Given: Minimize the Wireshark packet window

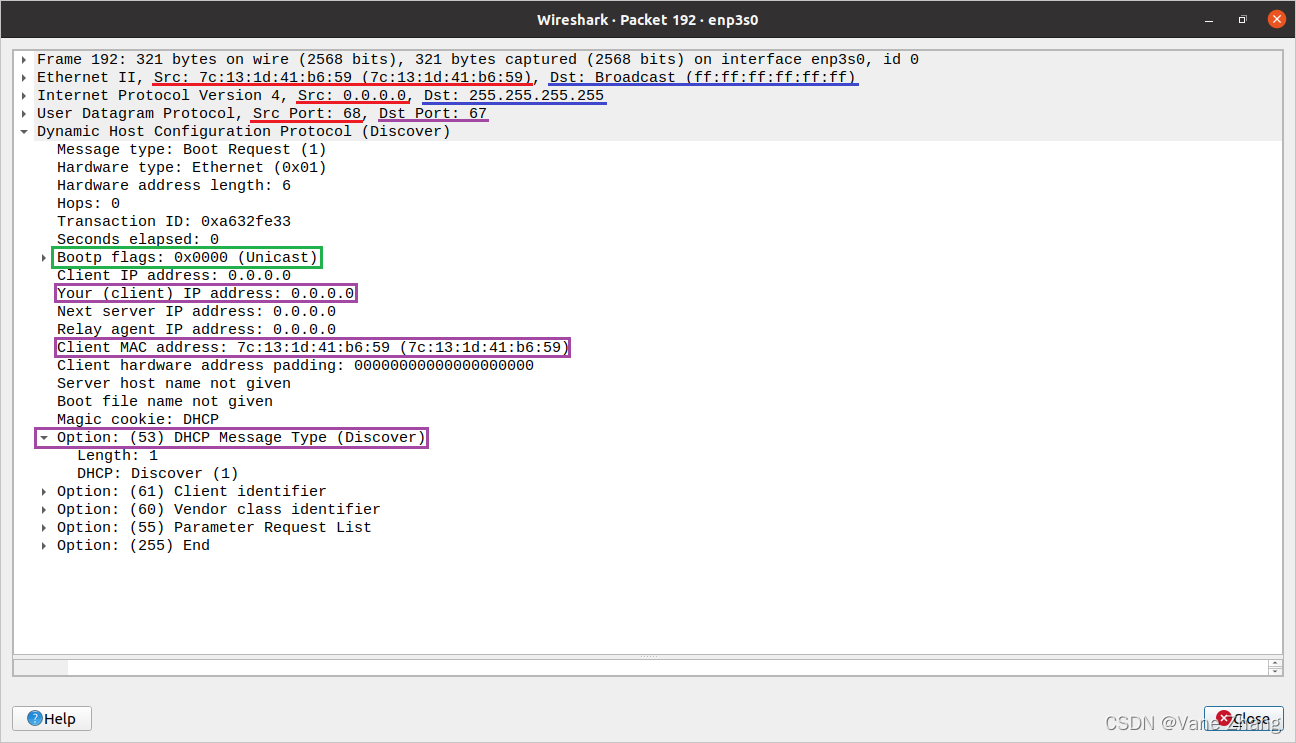Looking at the screenshot, I should pyautogui.click(x=1207, y=19).
